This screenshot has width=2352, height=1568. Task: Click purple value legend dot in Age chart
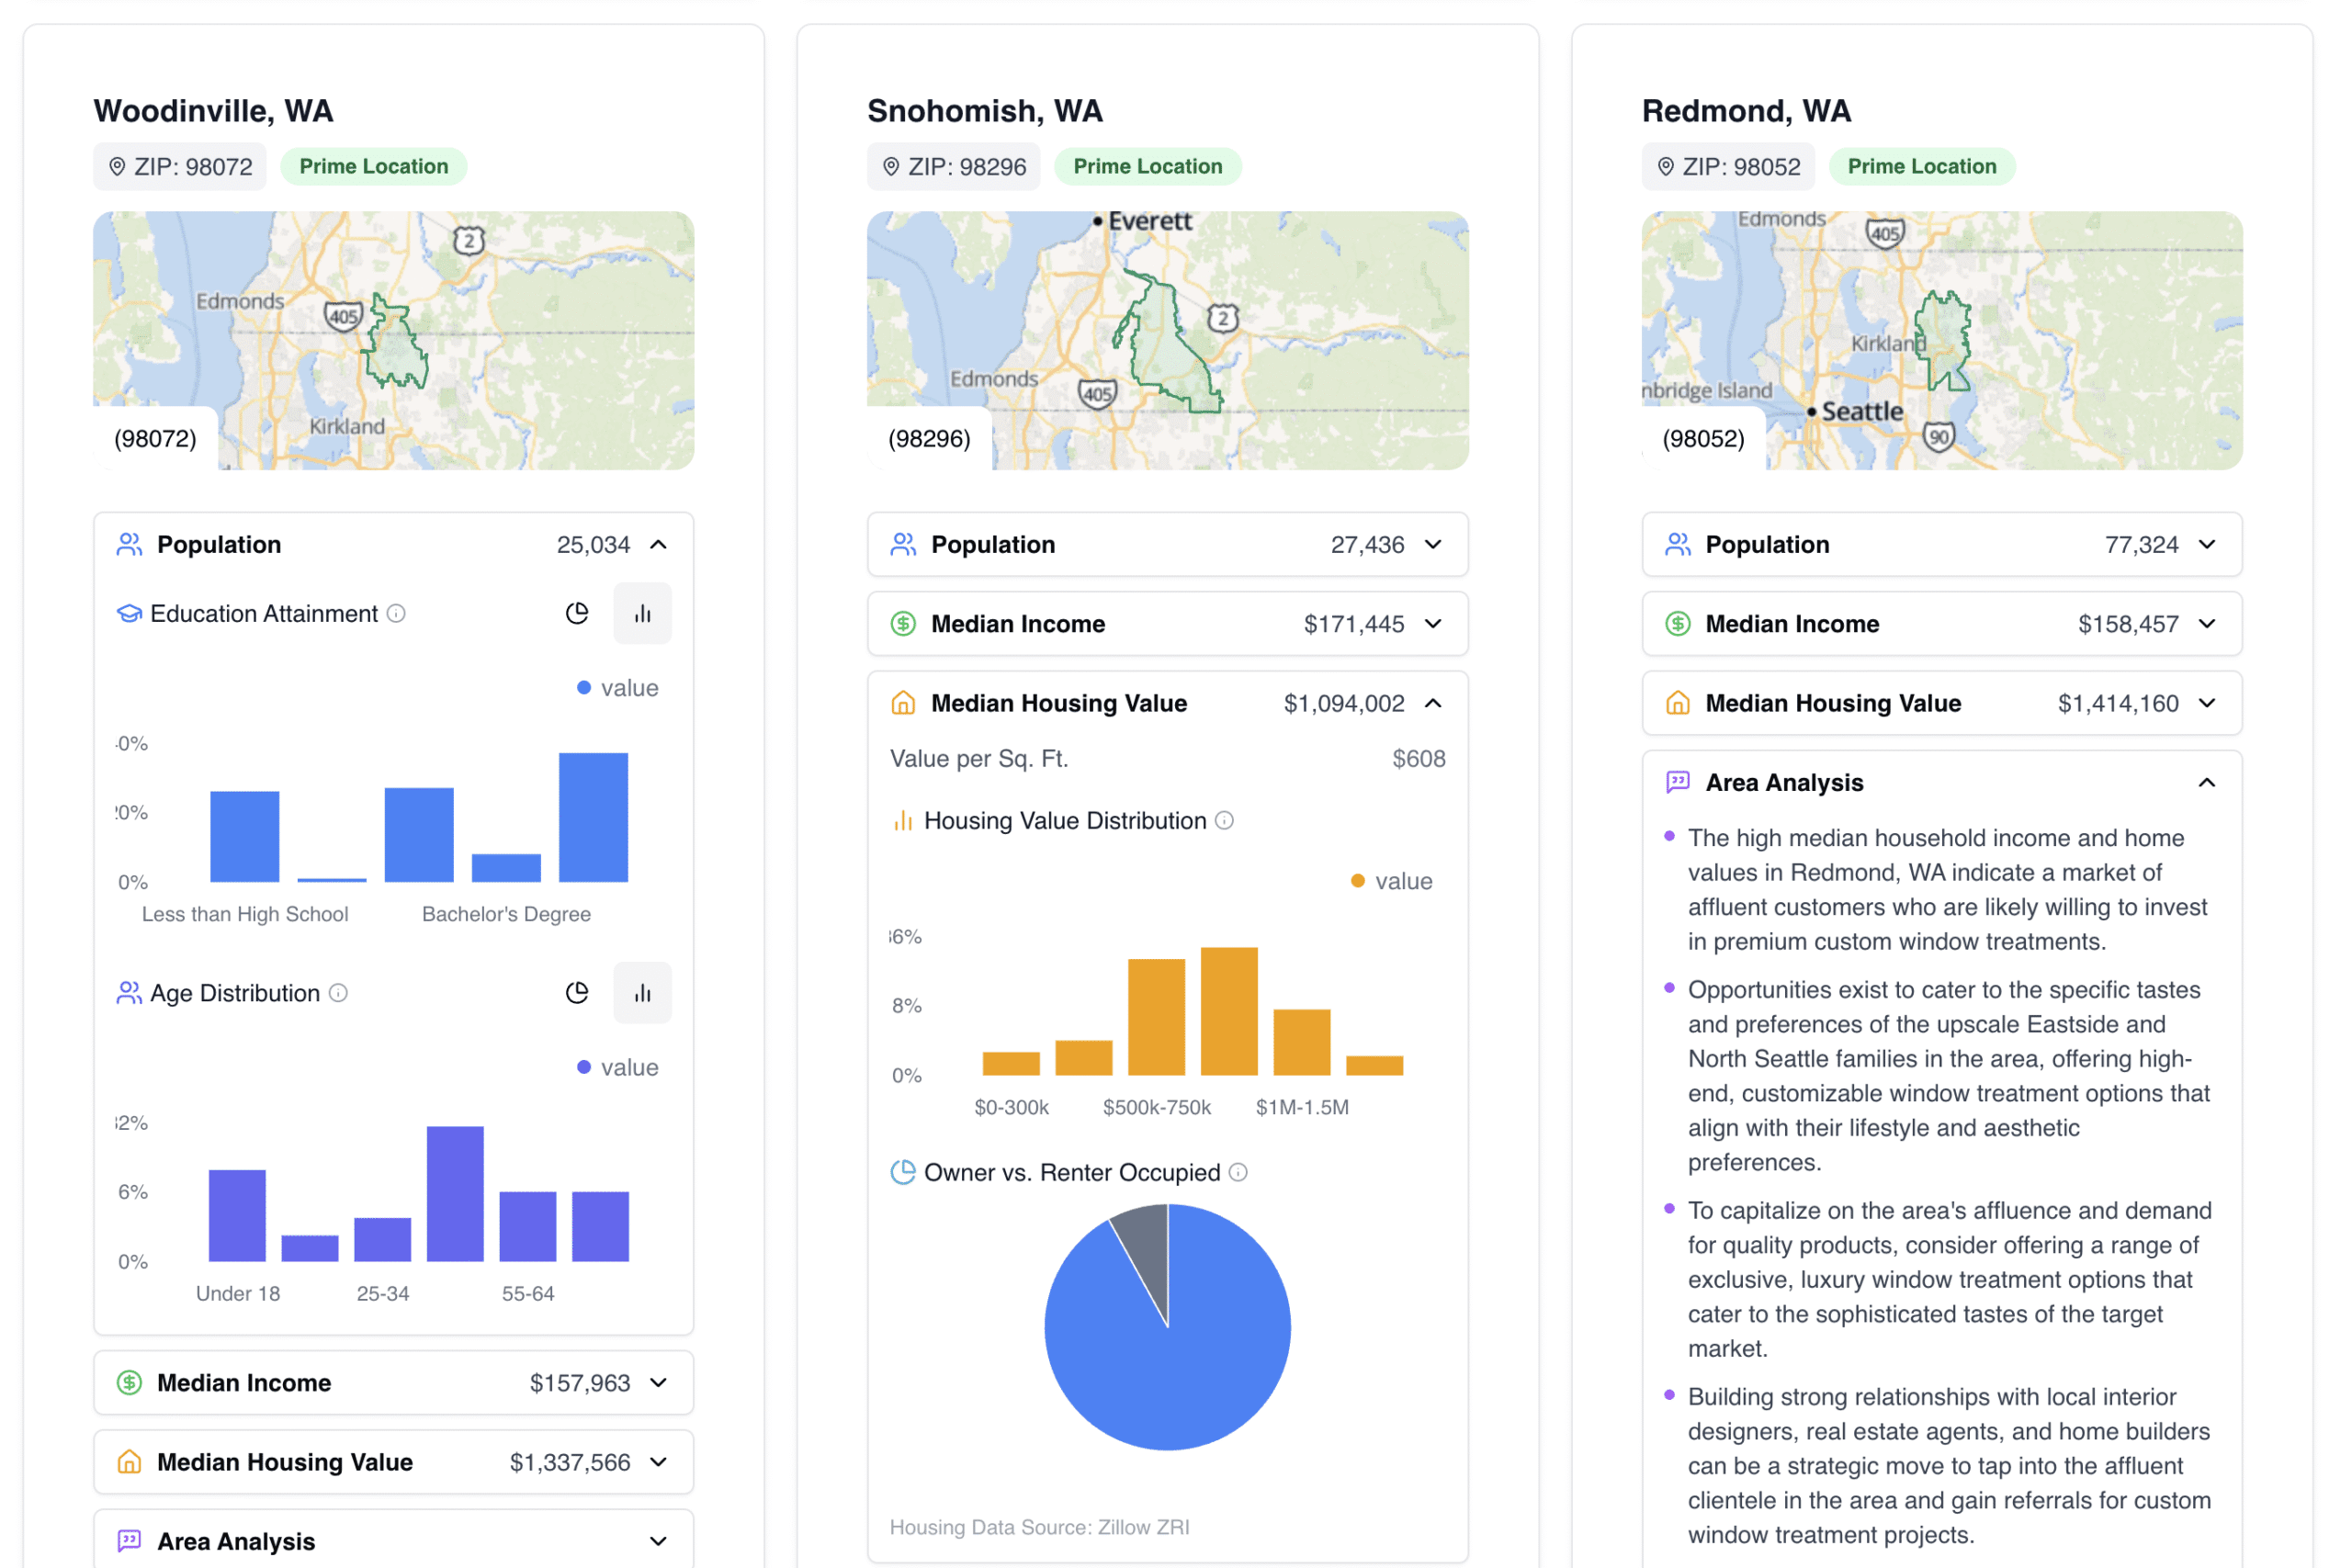coord(584,1068)
